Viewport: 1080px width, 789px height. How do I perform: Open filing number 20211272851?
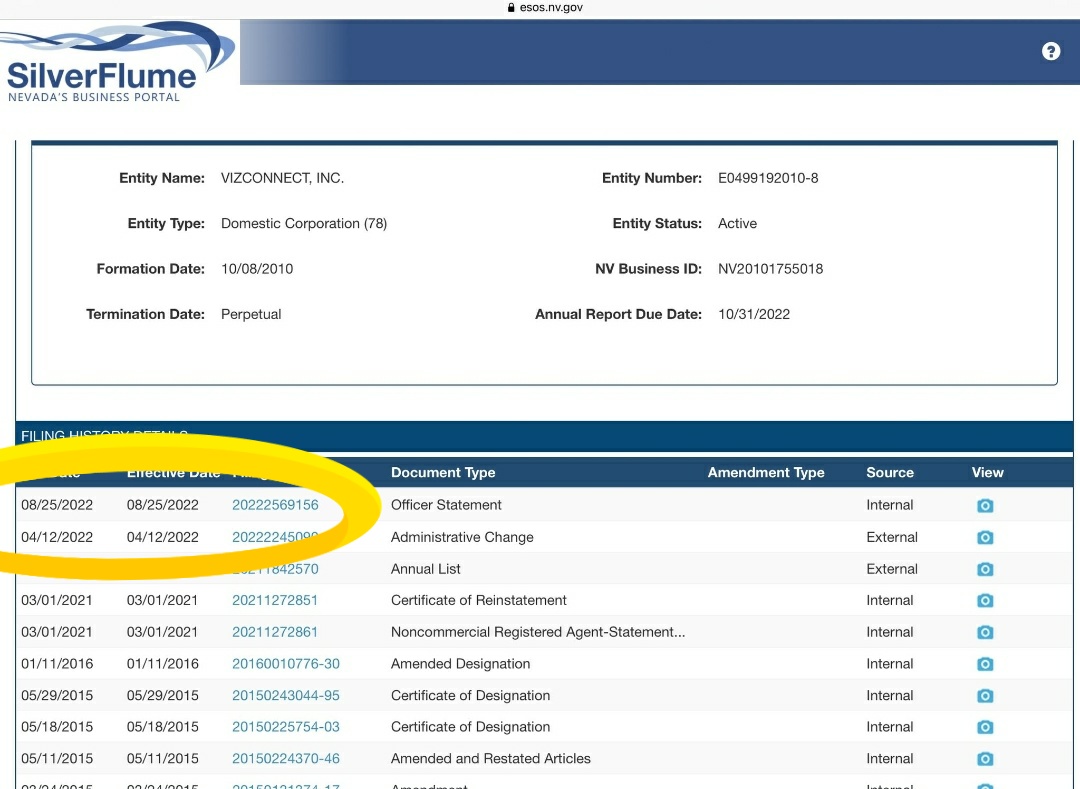tap(274, 600)
